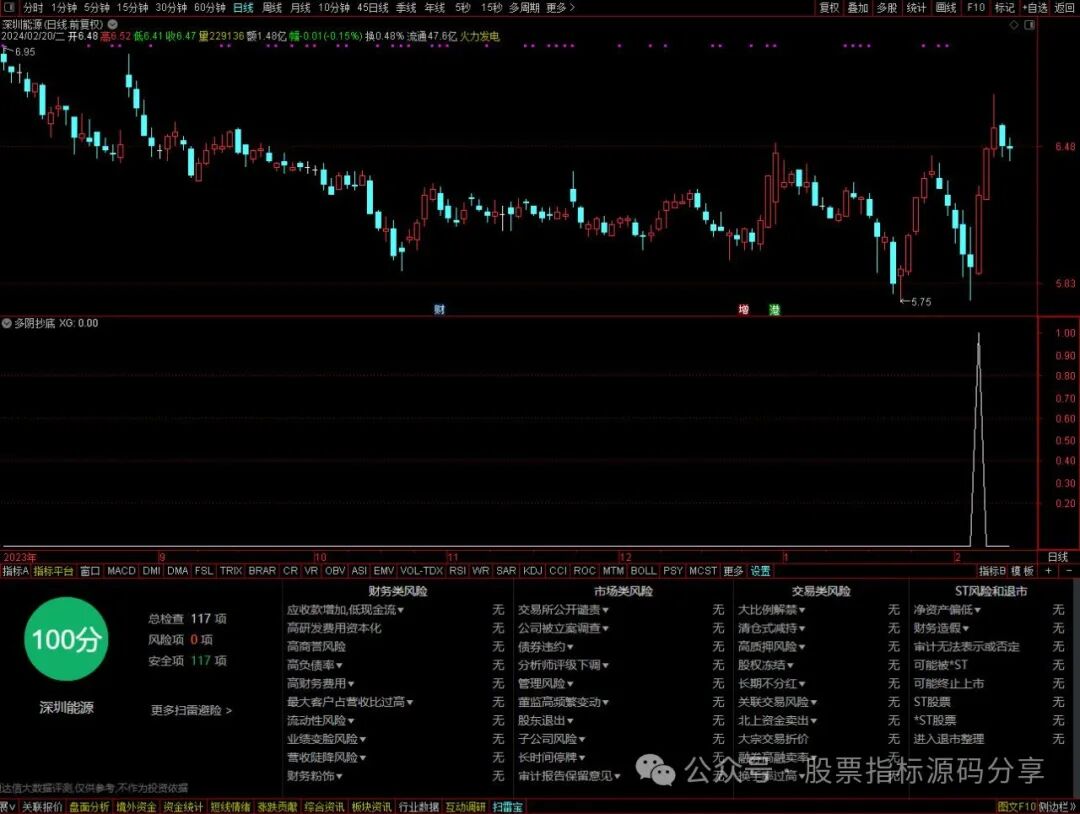Click the plus zoom-in icon beside 模板

[x=1048, y=571]
